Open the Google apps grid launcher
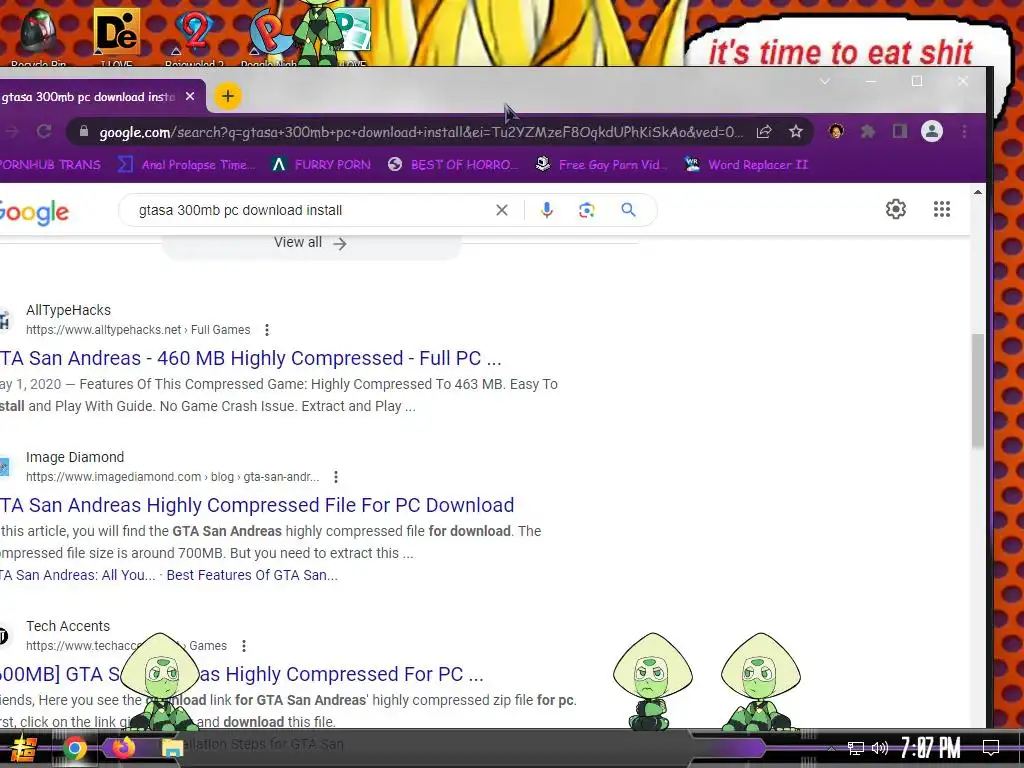 (x=942, y=209)
